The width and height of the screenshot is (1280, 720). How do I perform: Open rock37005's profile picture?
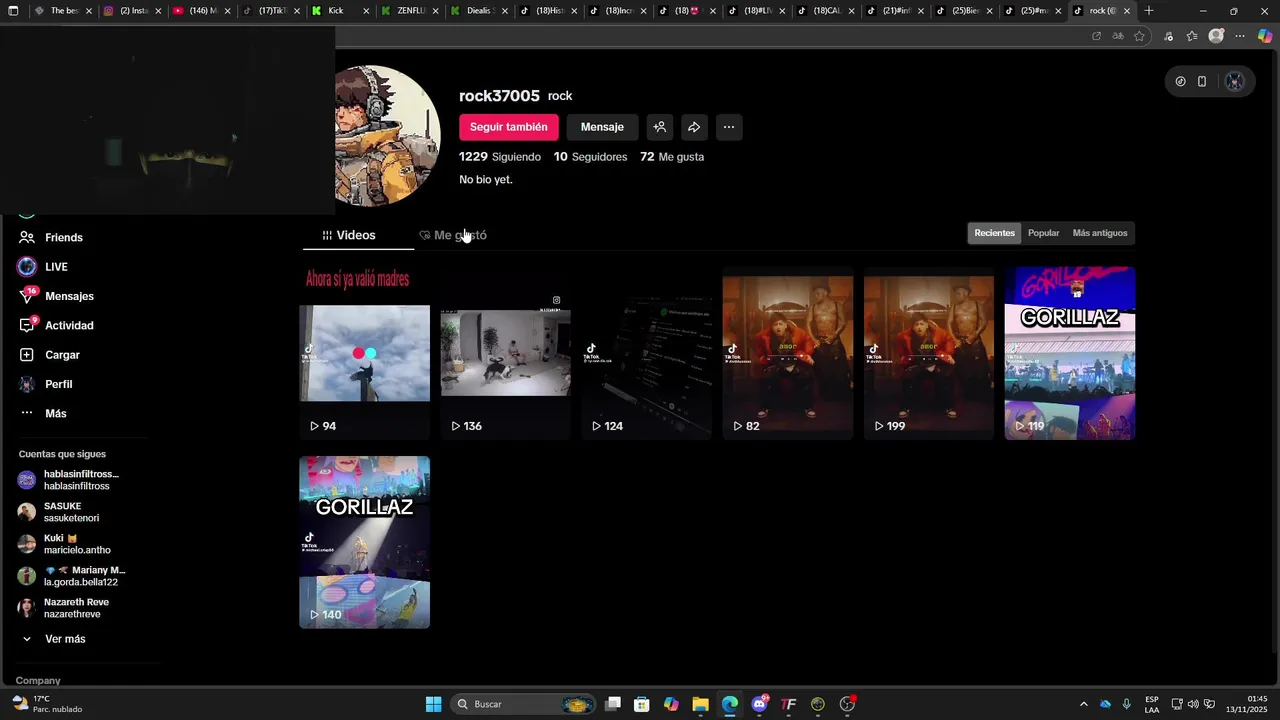pos(387,135)
